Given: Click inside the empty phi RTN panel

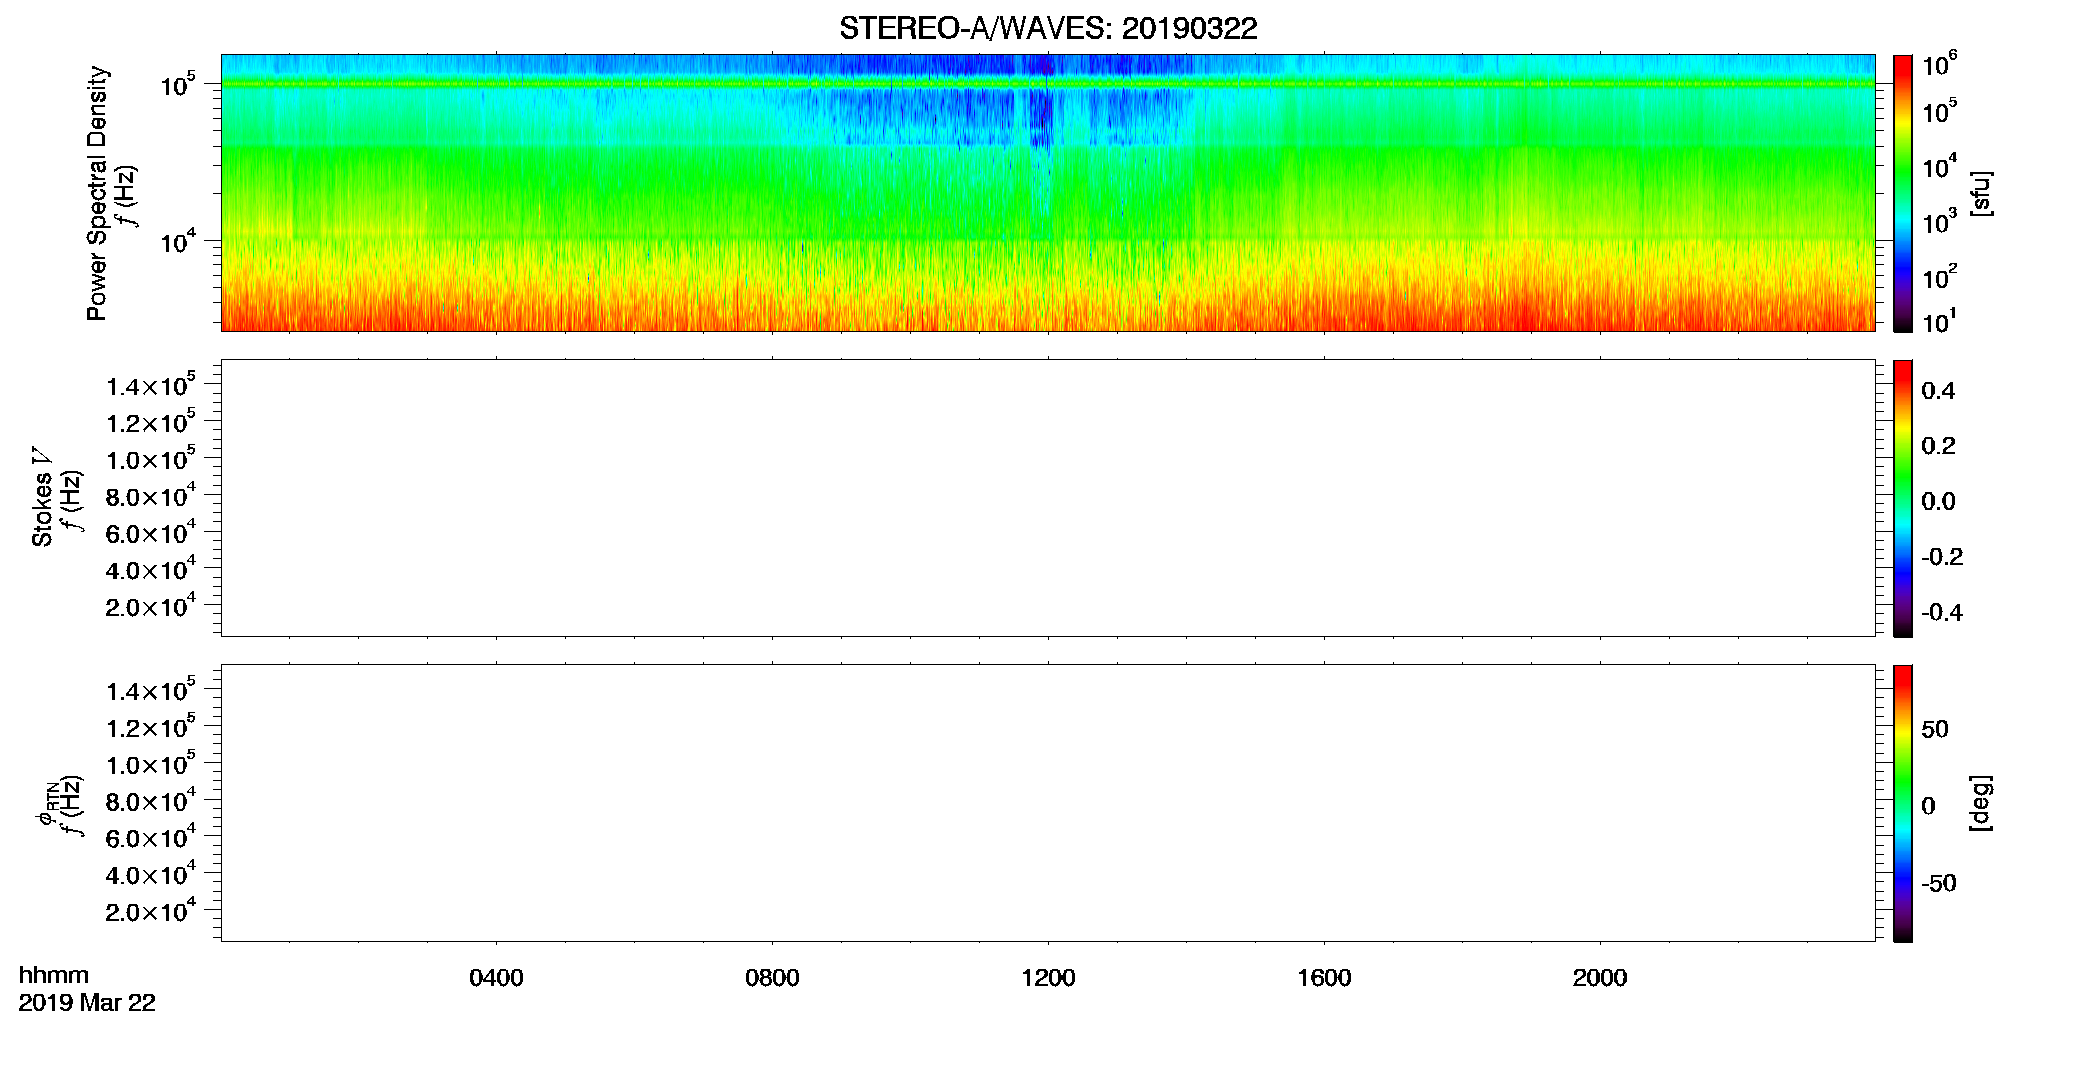Looking at the screenshot, I should click(x=1048, y=803).
